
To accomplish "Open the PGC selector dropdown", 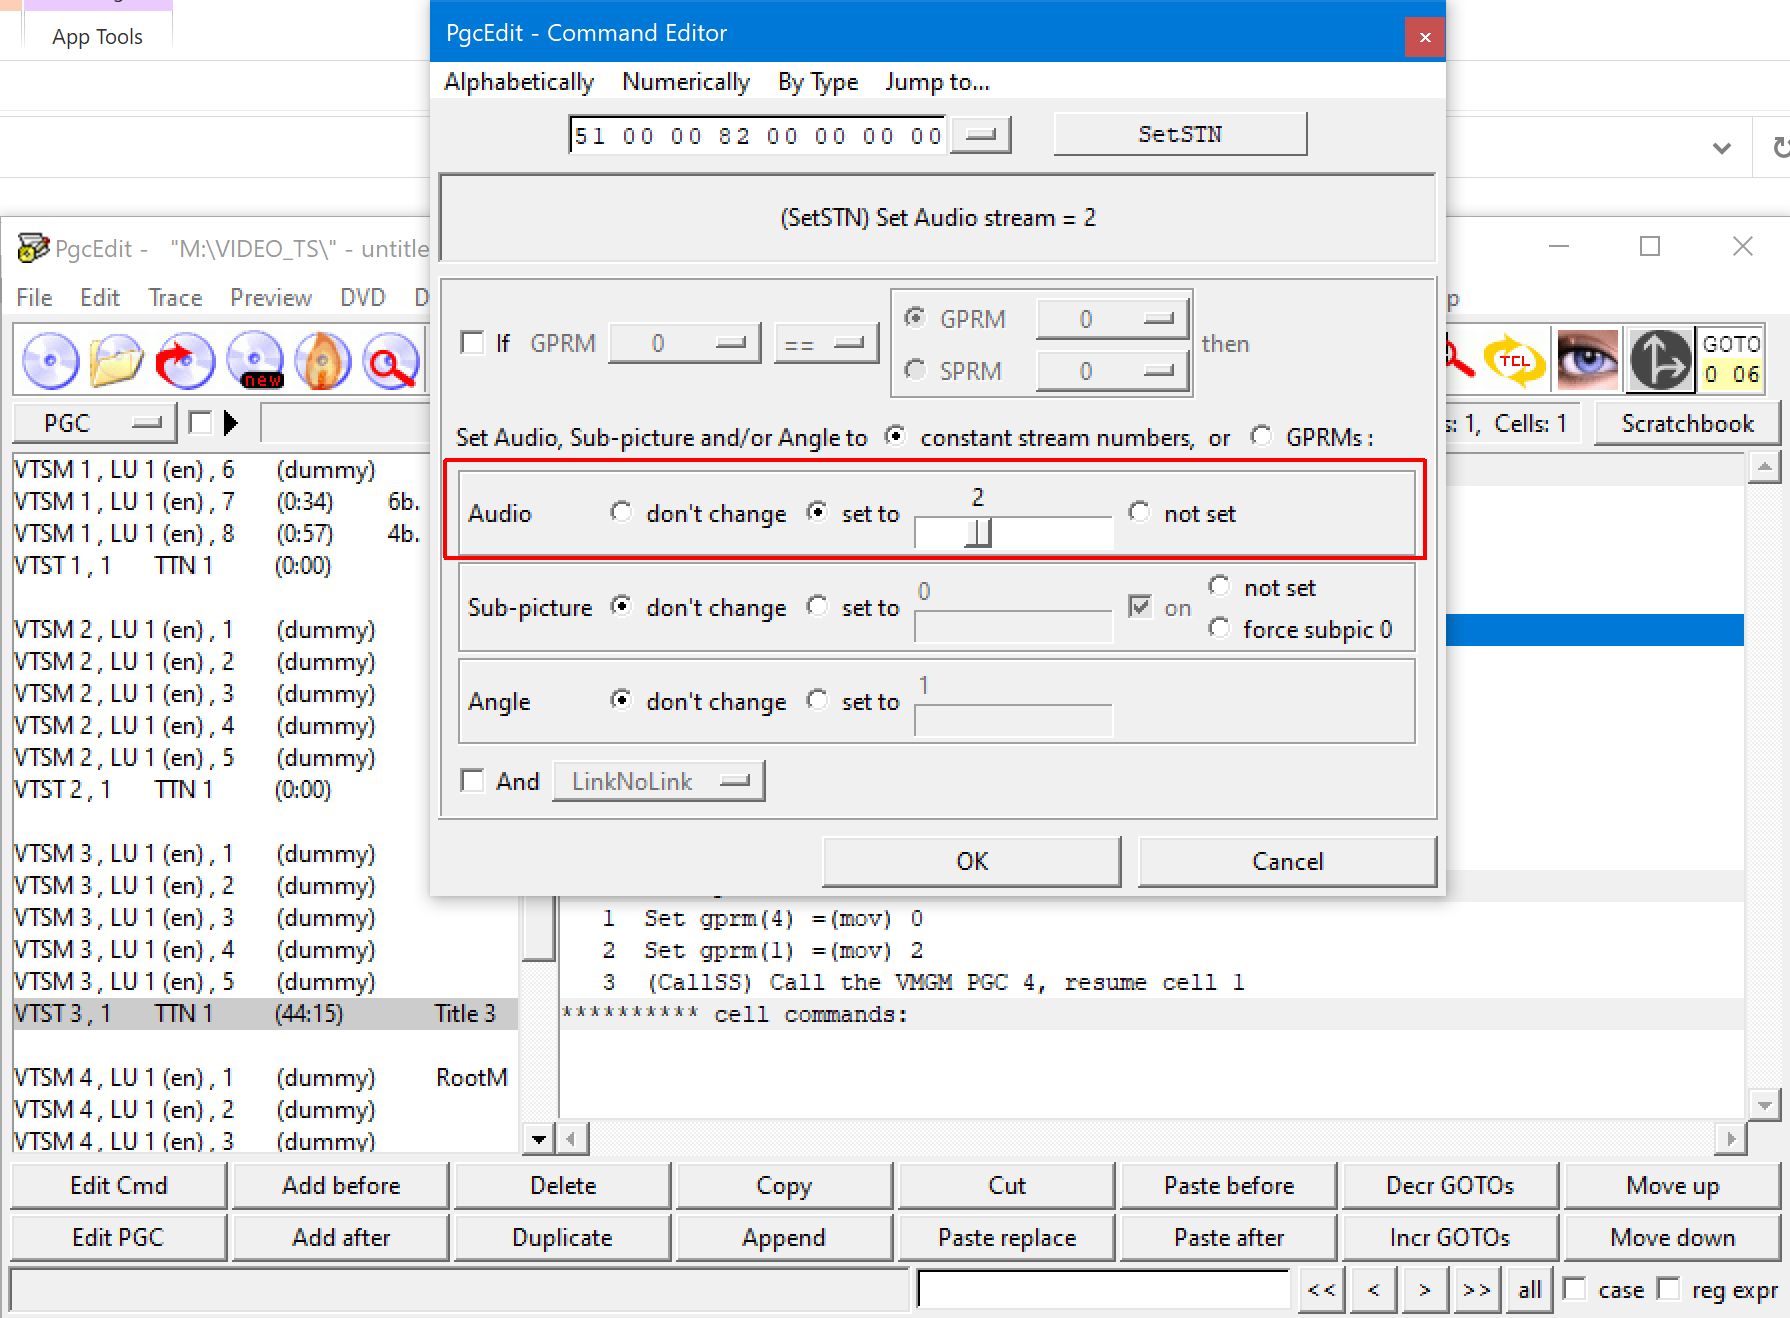I will pos(94,423).
